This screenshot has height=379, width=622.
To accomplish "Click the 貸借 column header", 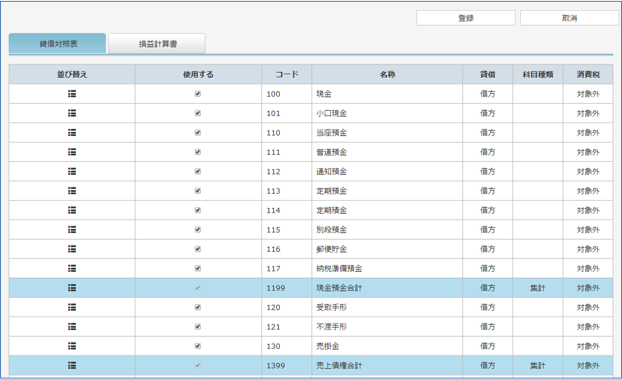I will coord(488,75).
